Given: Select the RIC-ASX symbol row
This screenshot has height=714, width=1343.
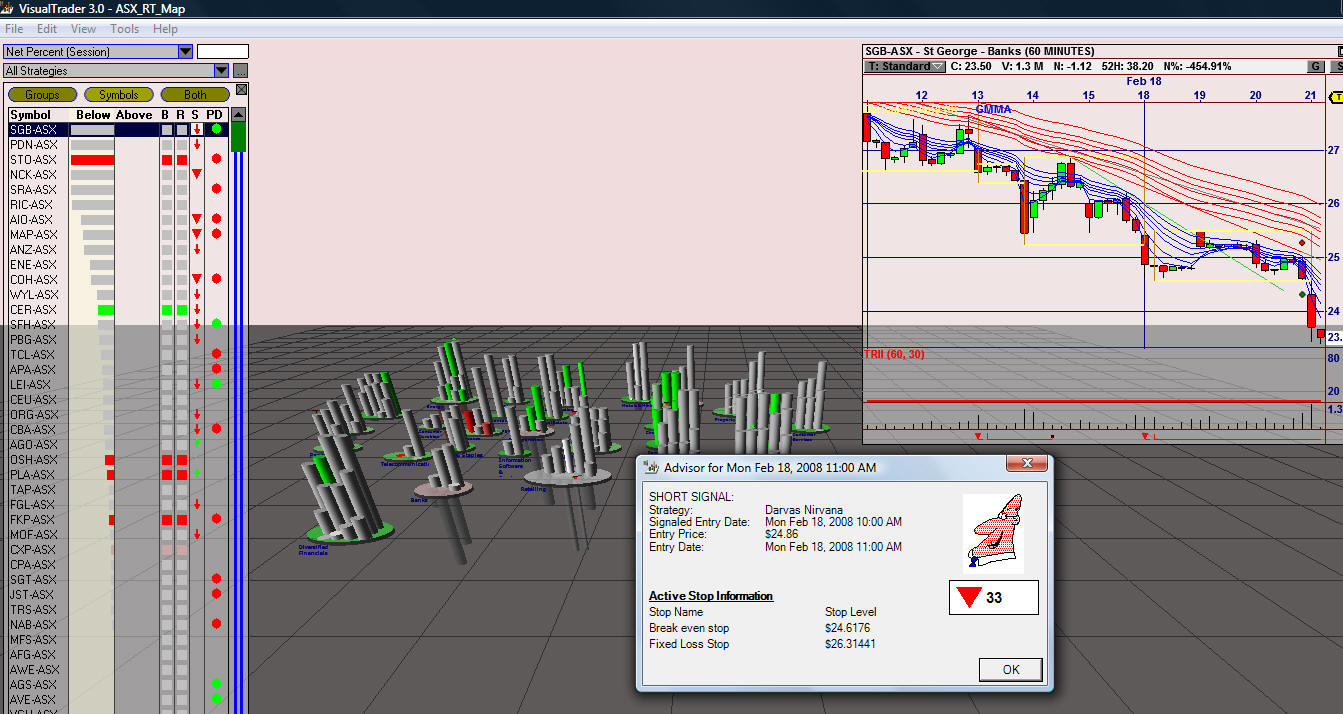Looking at the screenshot, I should [x=118, y=205].
